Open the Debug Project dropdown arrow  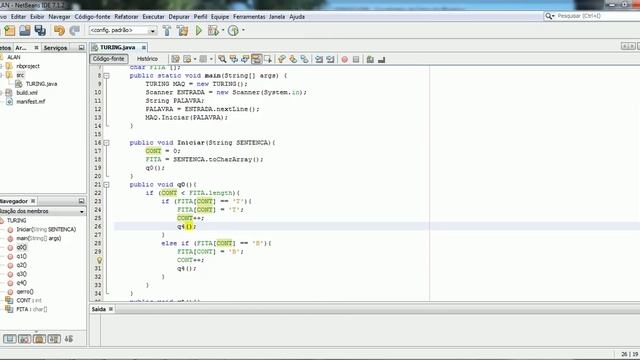point(223,30)
